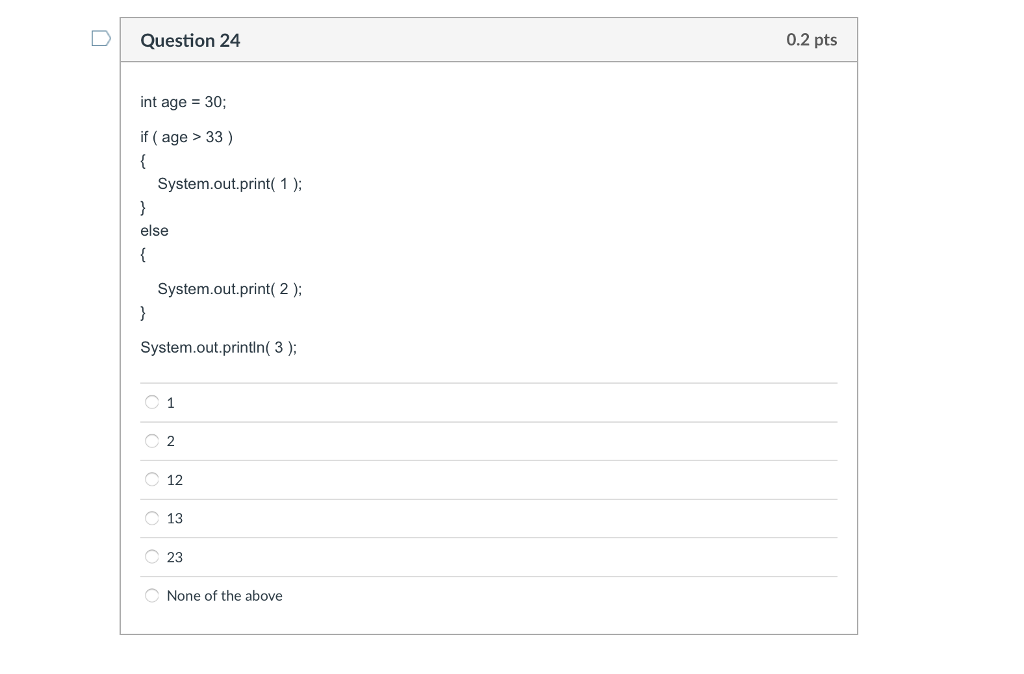Click the answer label reading 1
This screenshot has height=674, width=1024.
(x=170, y=403)
